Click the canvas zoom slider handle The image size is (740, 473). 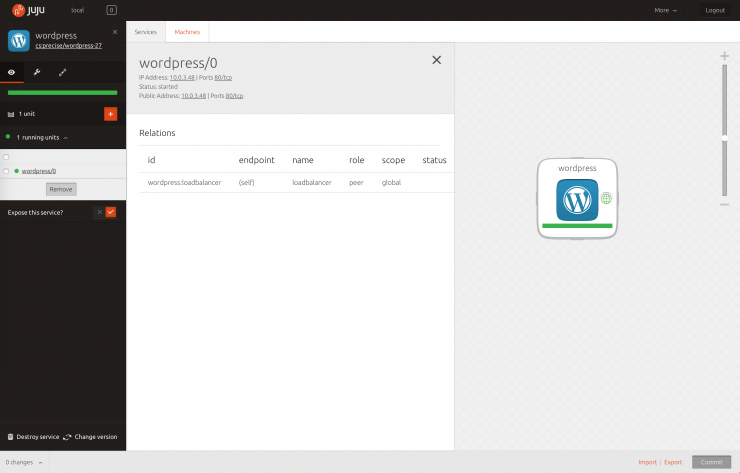click(724, 138)
